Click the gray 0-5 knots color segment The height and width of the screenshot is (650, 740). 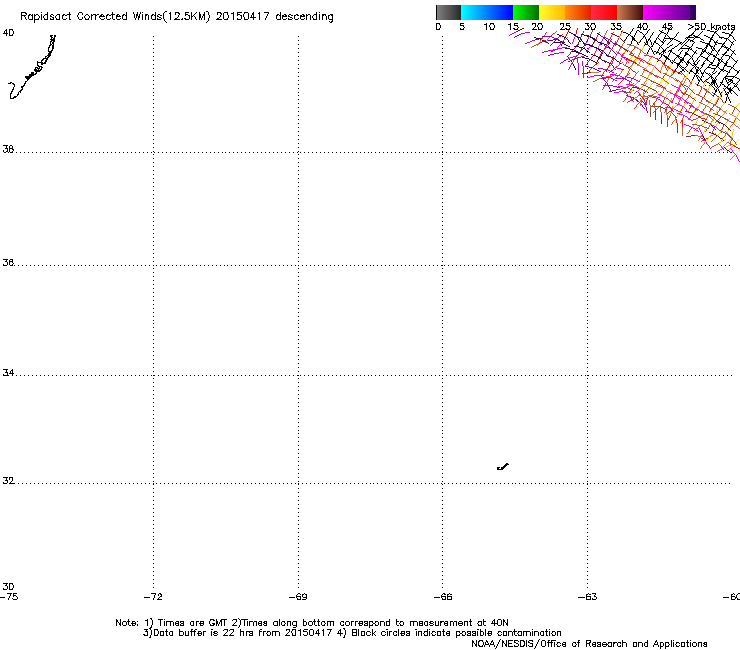(448, 12)
